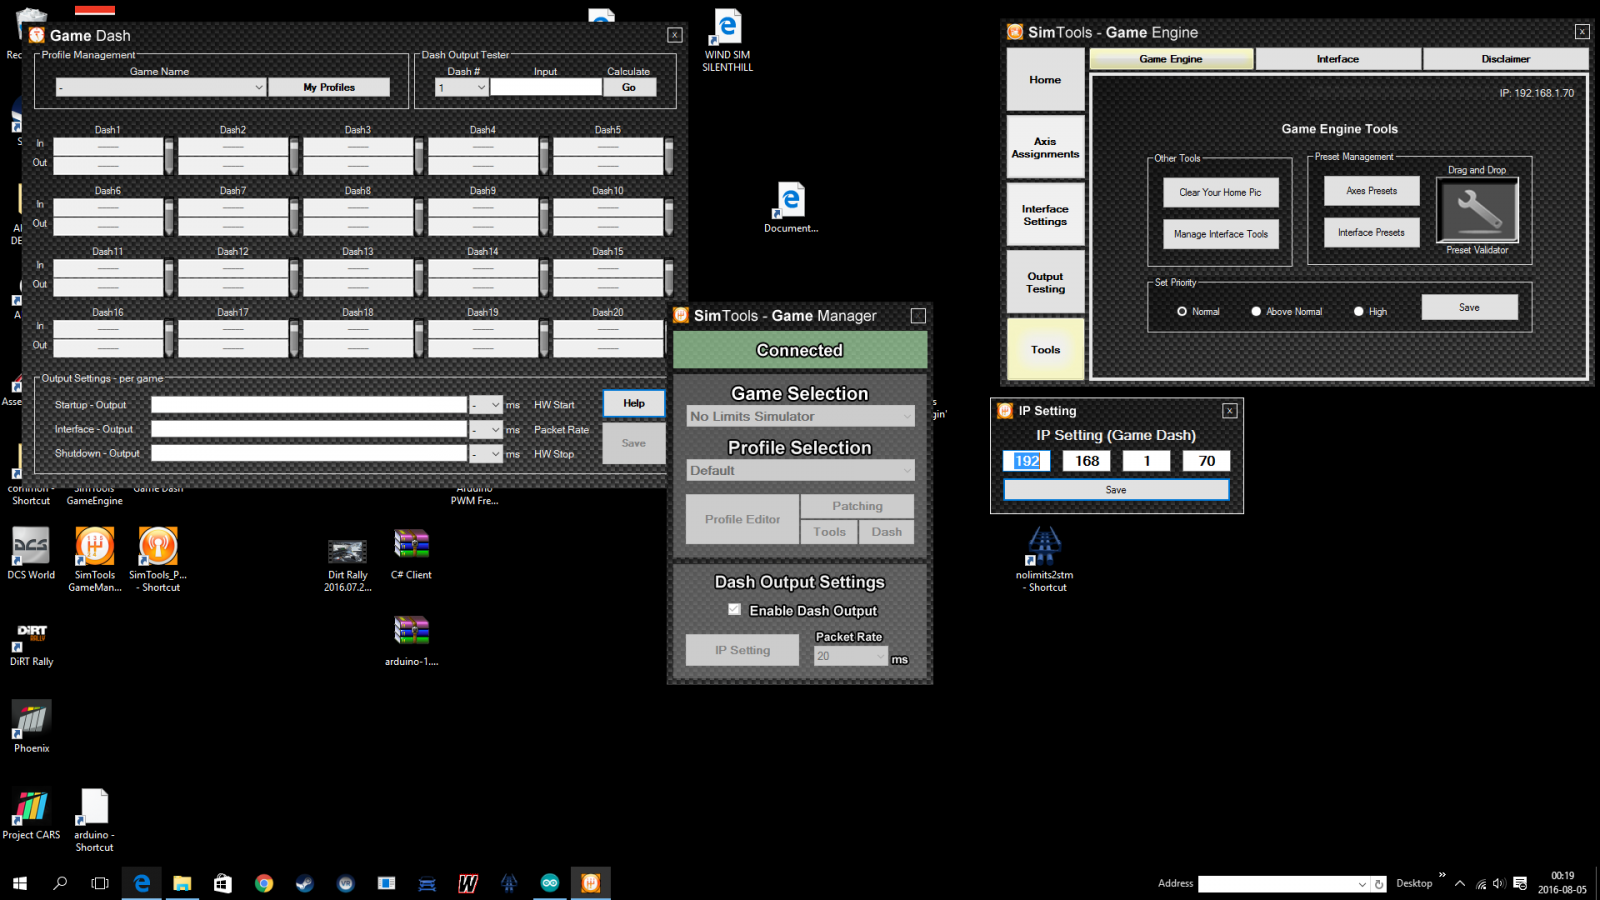Viewport: 1600px width, 900px height.
Task: Open the Document desktop file icon
Action: 790,208
